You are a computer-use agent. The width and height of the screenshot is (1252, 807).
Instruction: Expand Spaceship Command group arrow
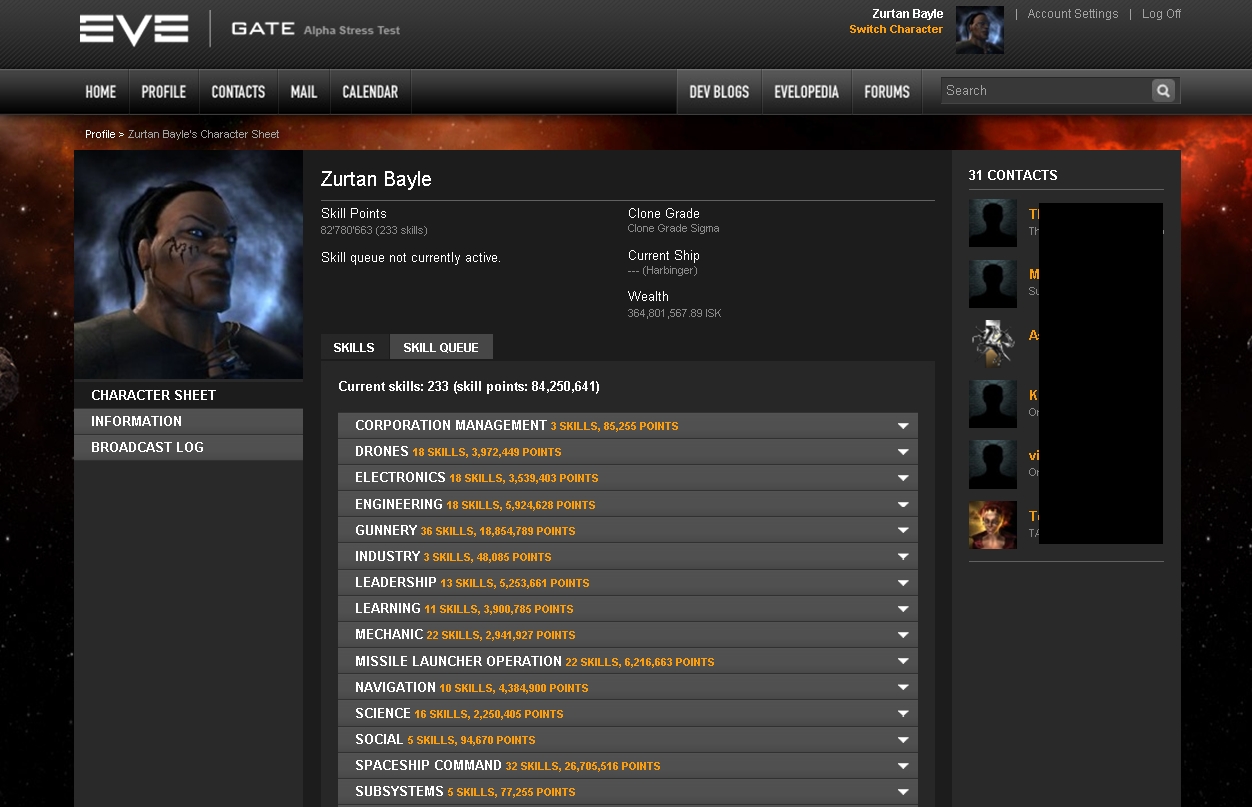point(903,766)
